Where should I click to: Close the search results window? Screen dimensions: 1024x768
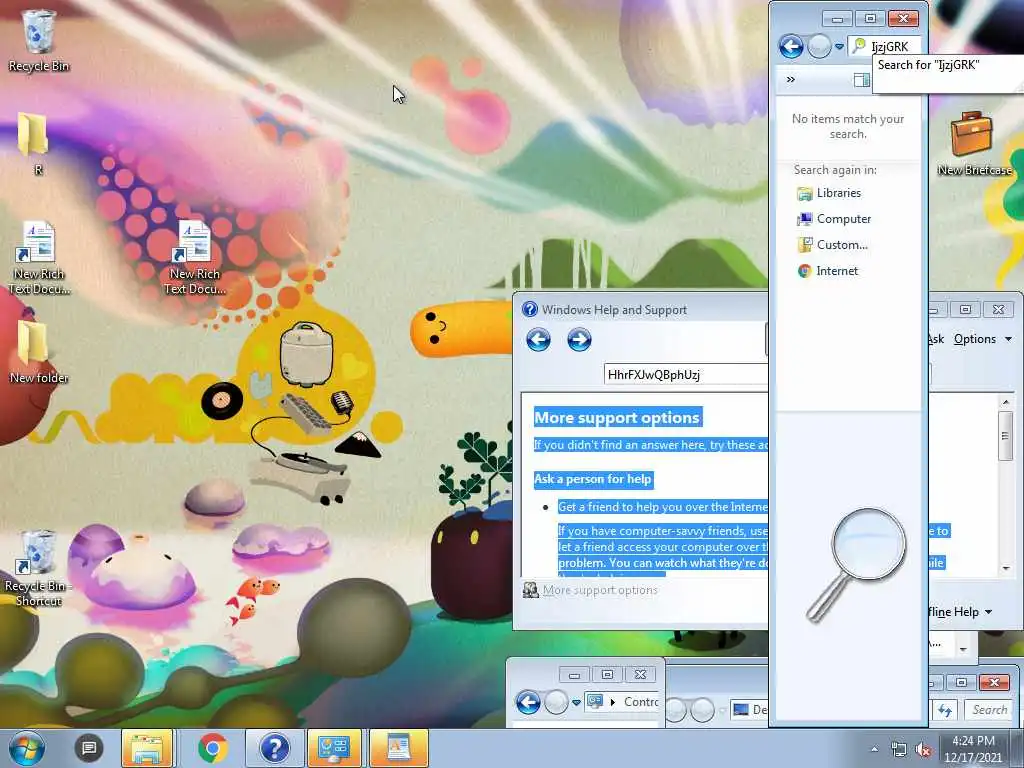(x=904, y=18)
